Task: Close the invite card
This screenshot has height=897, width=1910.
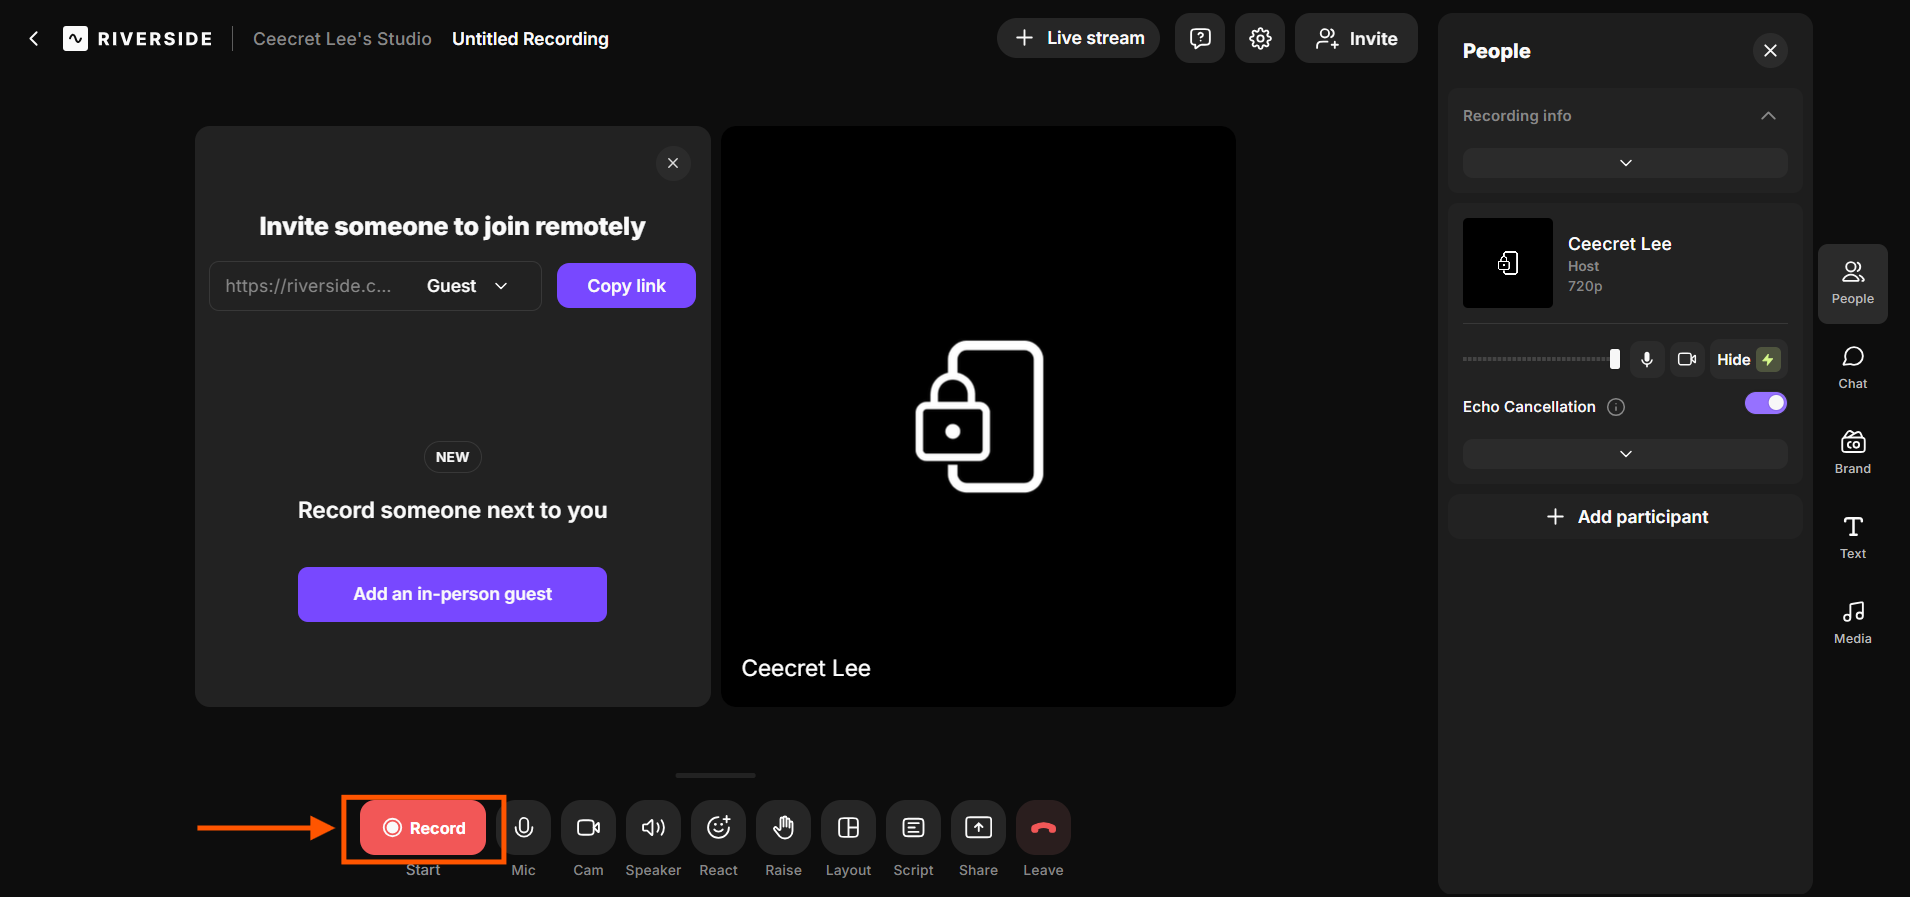Action: click(673, 163)
